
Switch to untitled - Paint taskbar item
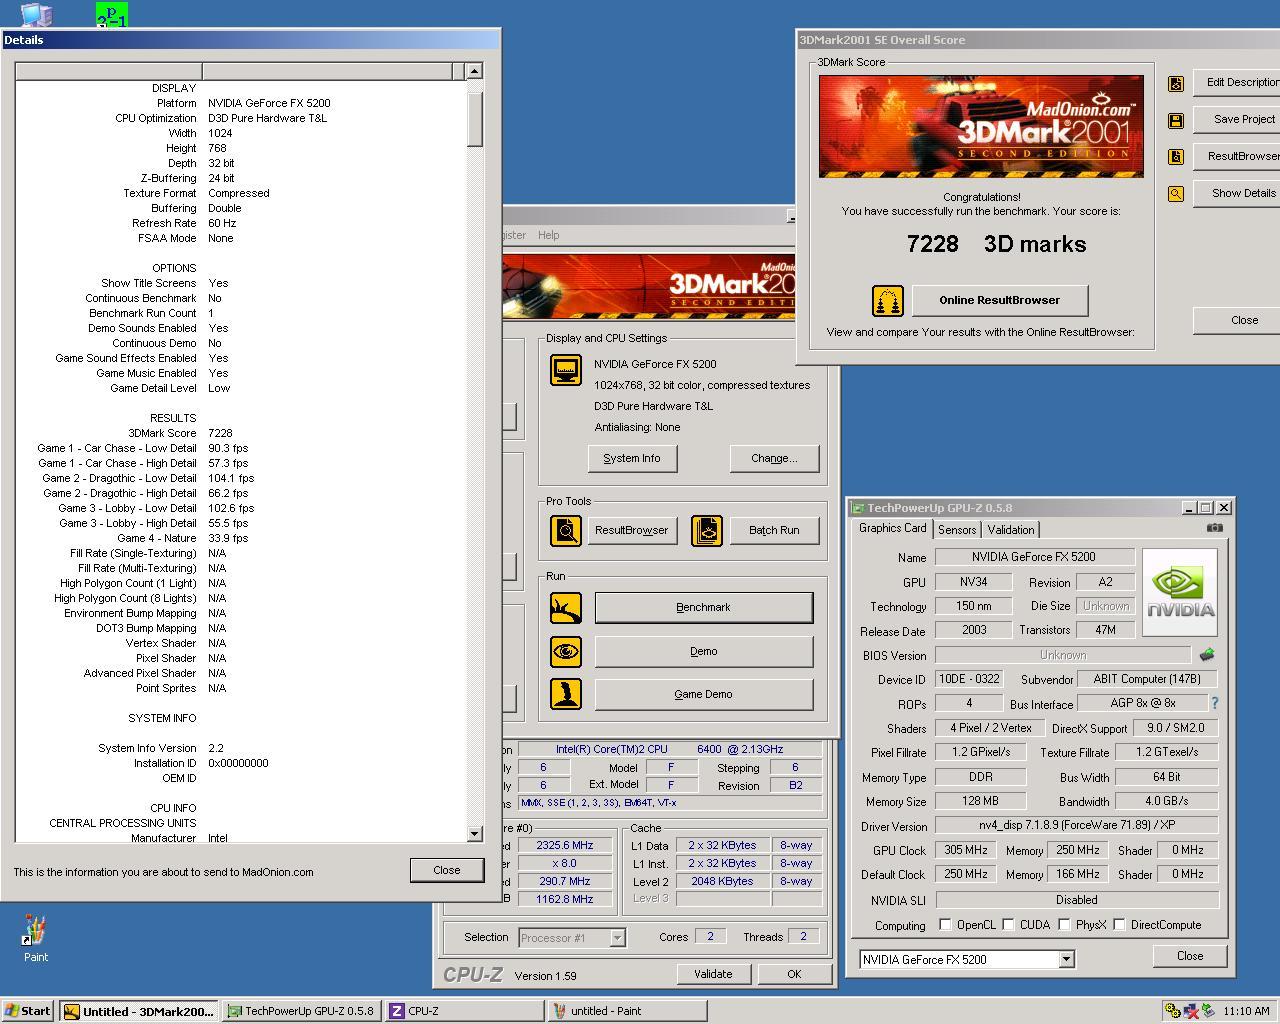(628, 1011)
